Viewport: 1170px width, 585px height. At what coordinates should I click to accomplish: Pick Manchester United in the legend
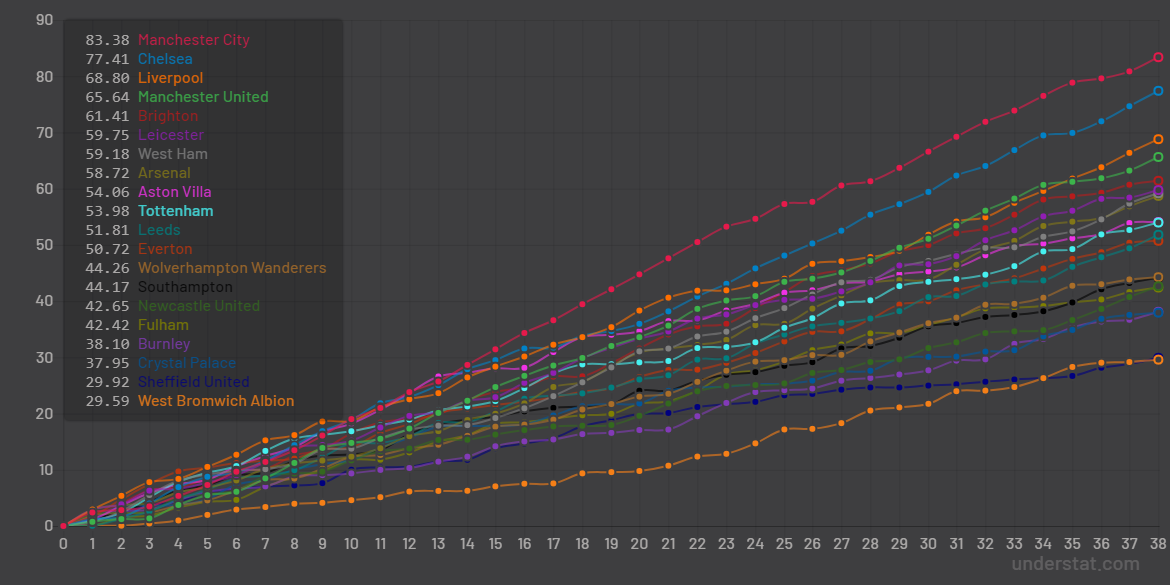[x=203, y=97]
